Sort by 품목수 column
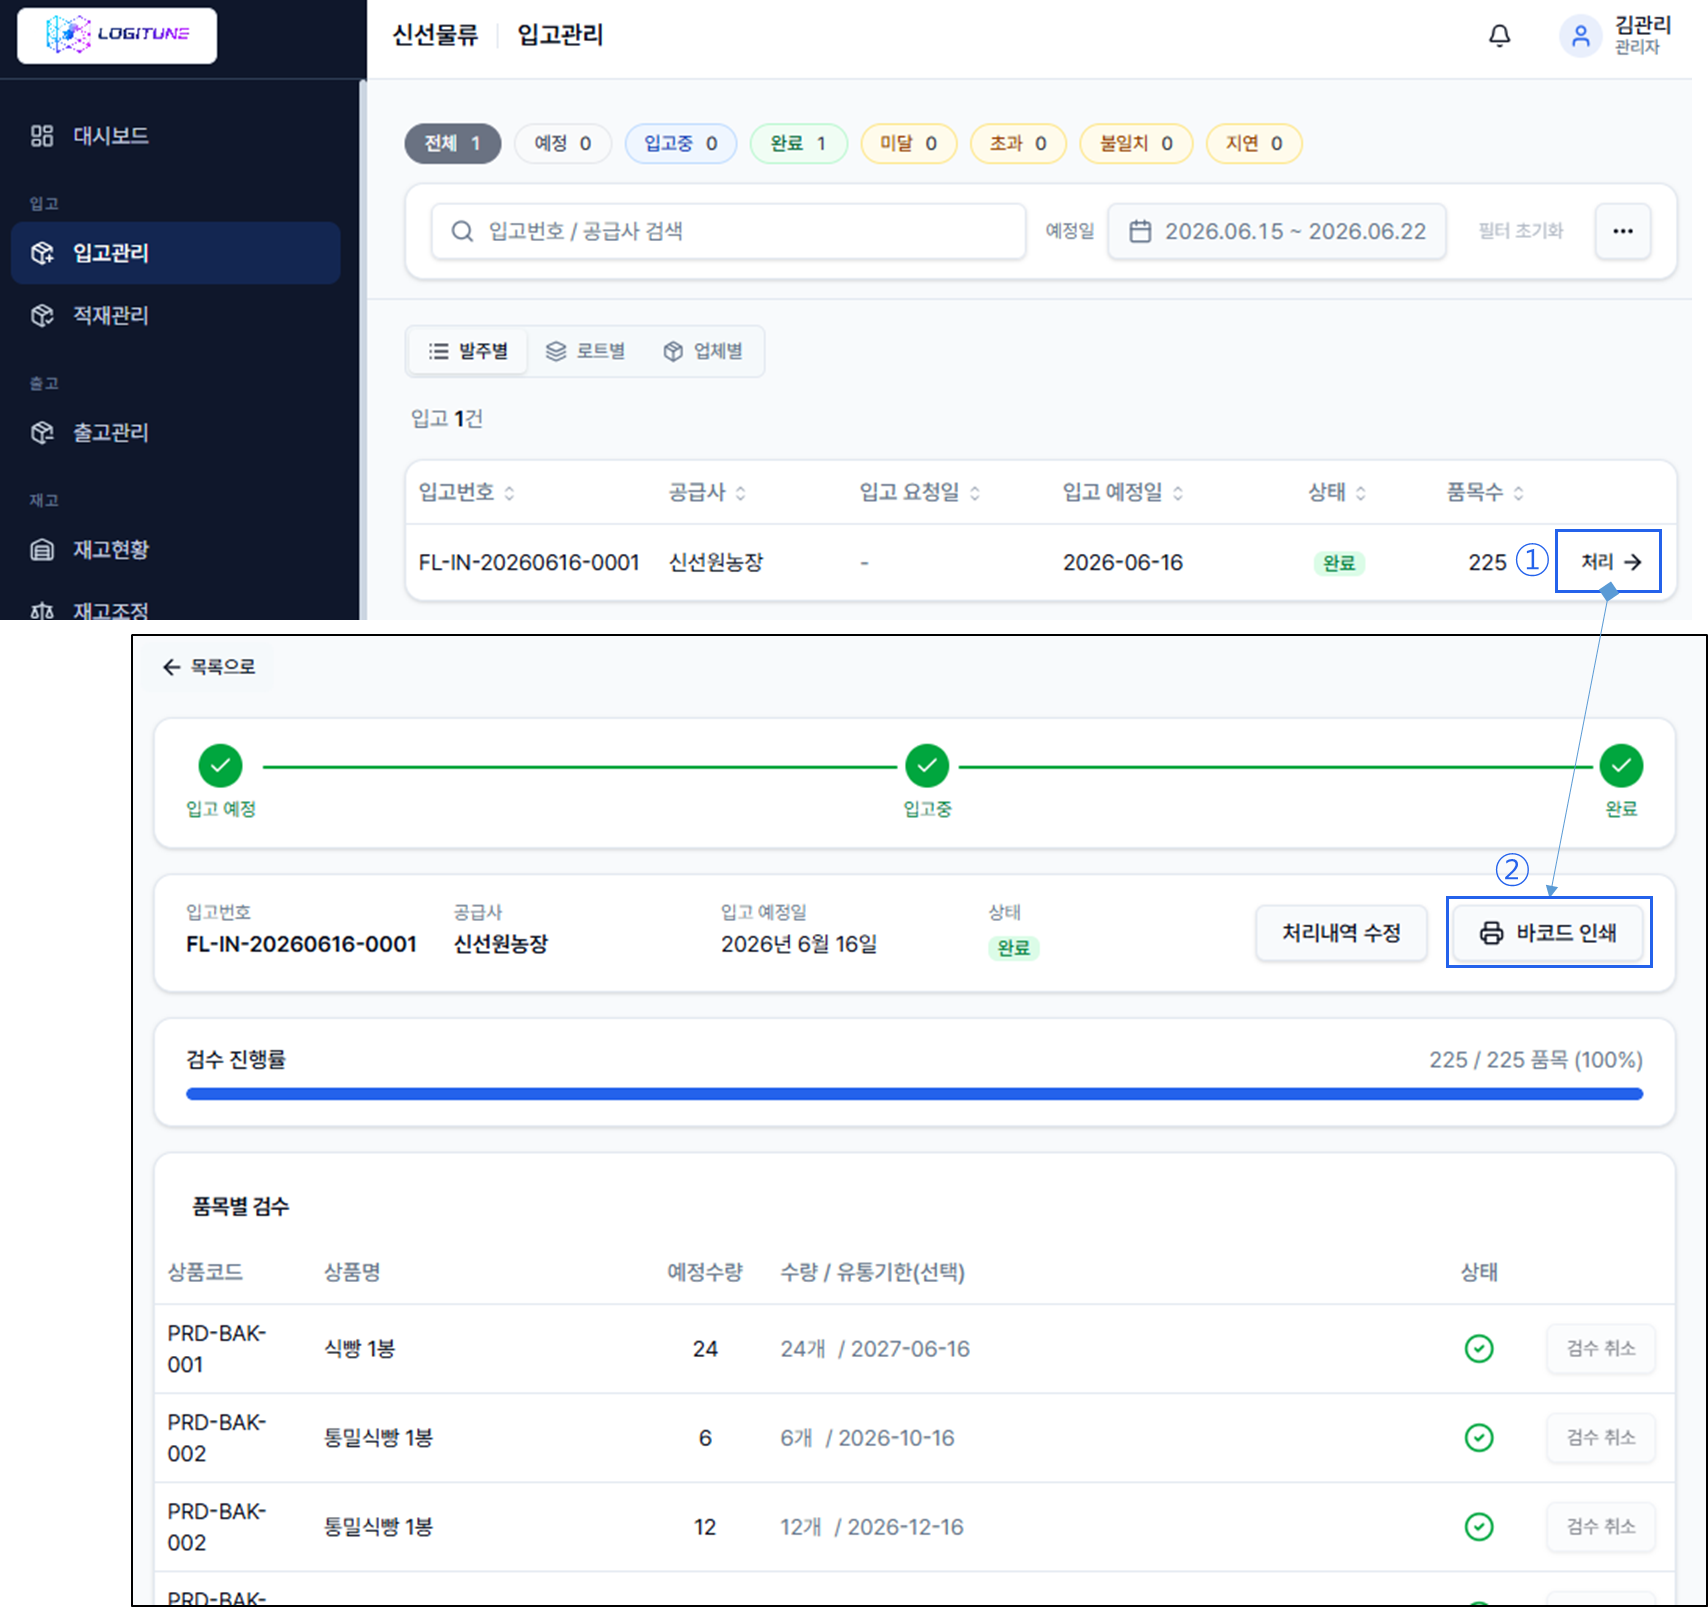Screen dimensions: 1708x1607 [x=1485, y=492]
